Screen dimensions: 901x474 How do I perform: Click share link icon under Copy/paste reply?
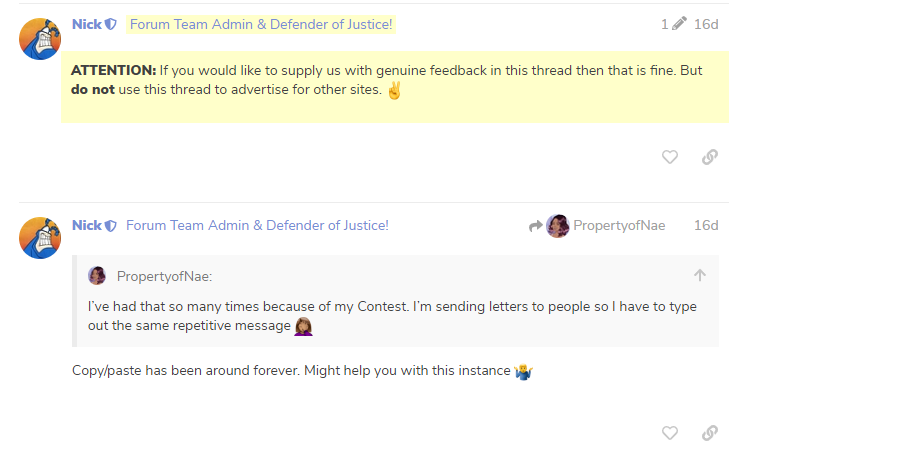(x=710, y=433)
